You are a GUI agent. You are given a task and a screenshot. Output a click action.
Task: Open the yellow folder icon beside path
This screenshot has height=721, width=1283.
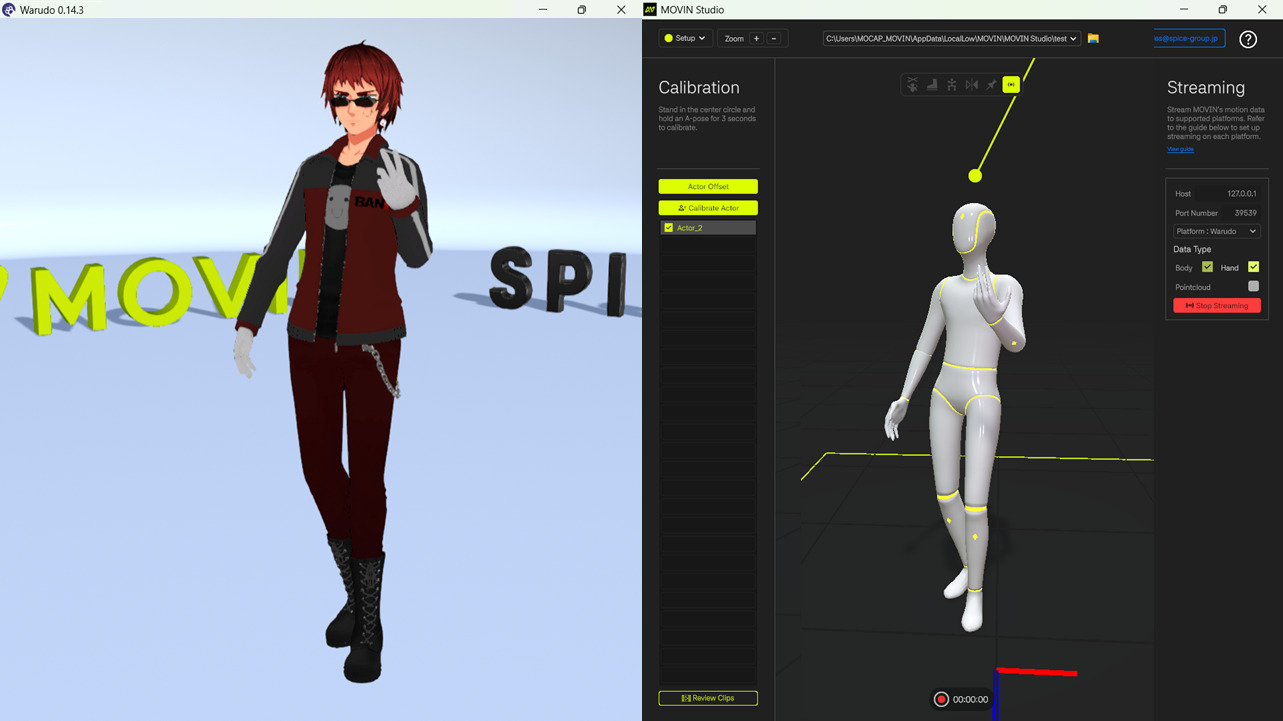(x=1093, y=38)
